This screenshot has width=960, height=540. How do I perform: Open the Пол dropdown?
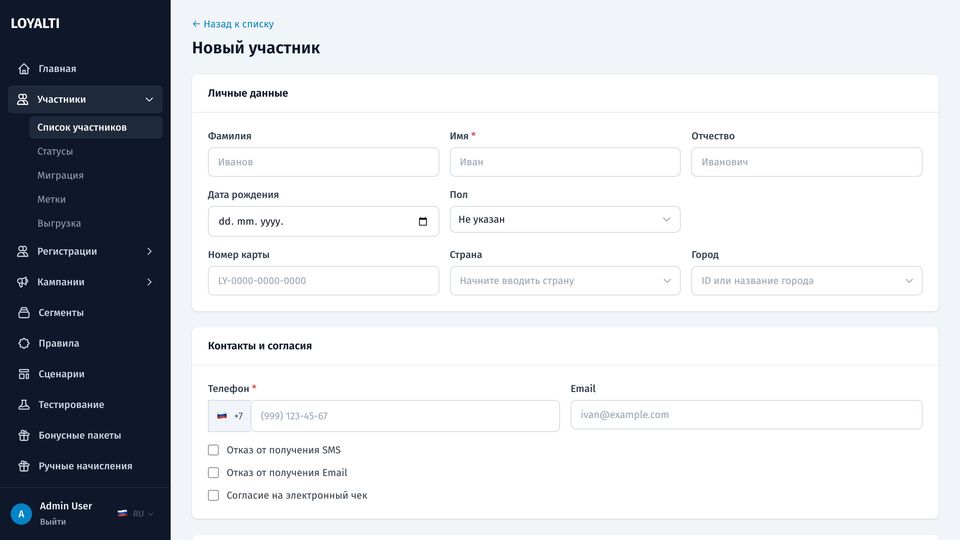click(x=565, y=219)
